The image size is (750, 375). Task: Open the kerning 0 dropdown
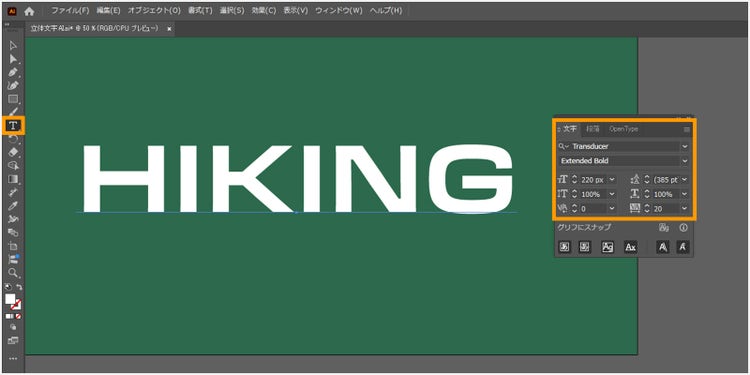tap(611, 209)
